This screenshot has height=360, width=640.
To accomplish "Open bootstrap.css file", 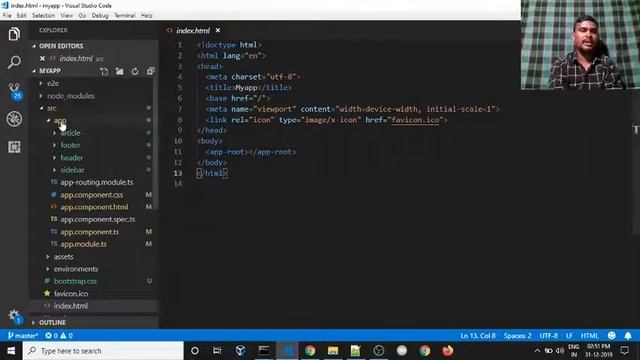I will pyautogui.click(x=75, y=281).
